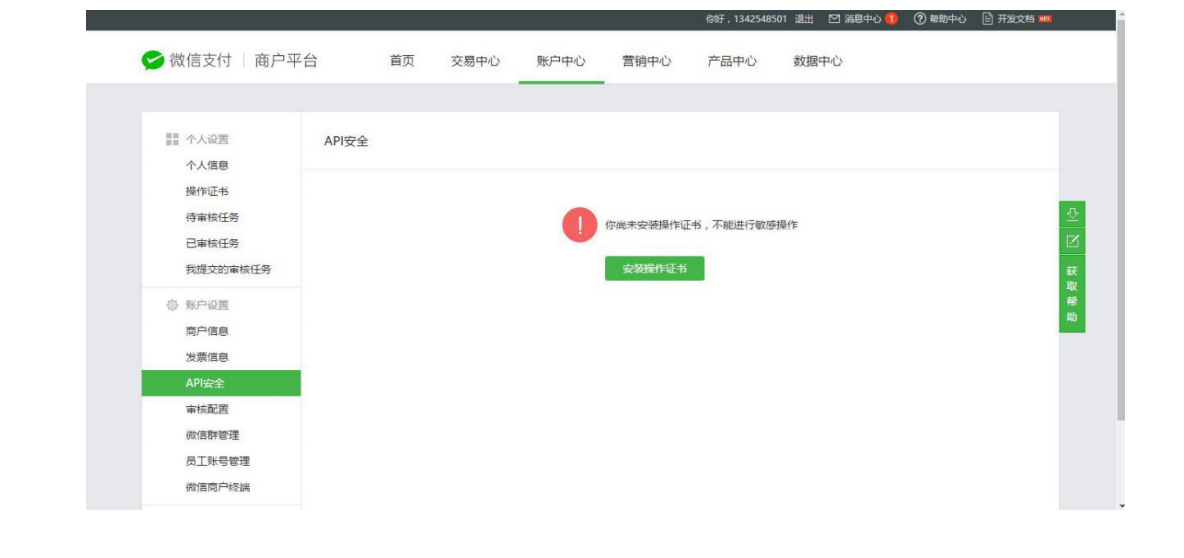1184x558 pixels.
Task: Click the red exclamation warning icon
Action: click(579, 225)
